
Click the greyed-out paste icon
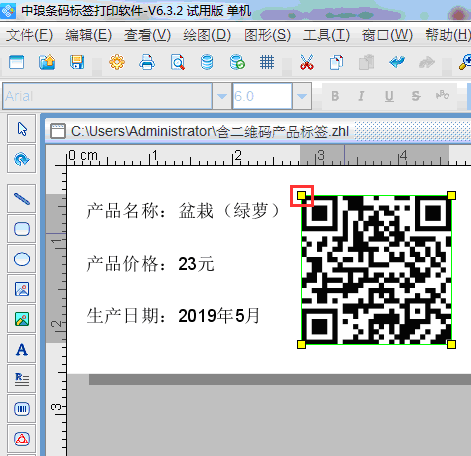366,62
